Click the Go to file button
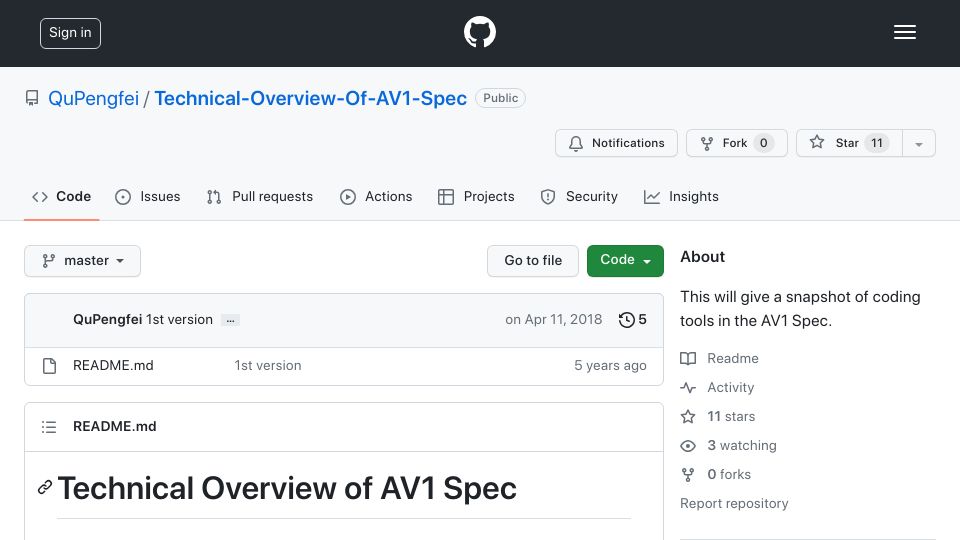This screenshot has width=960, height=540. 533,261
